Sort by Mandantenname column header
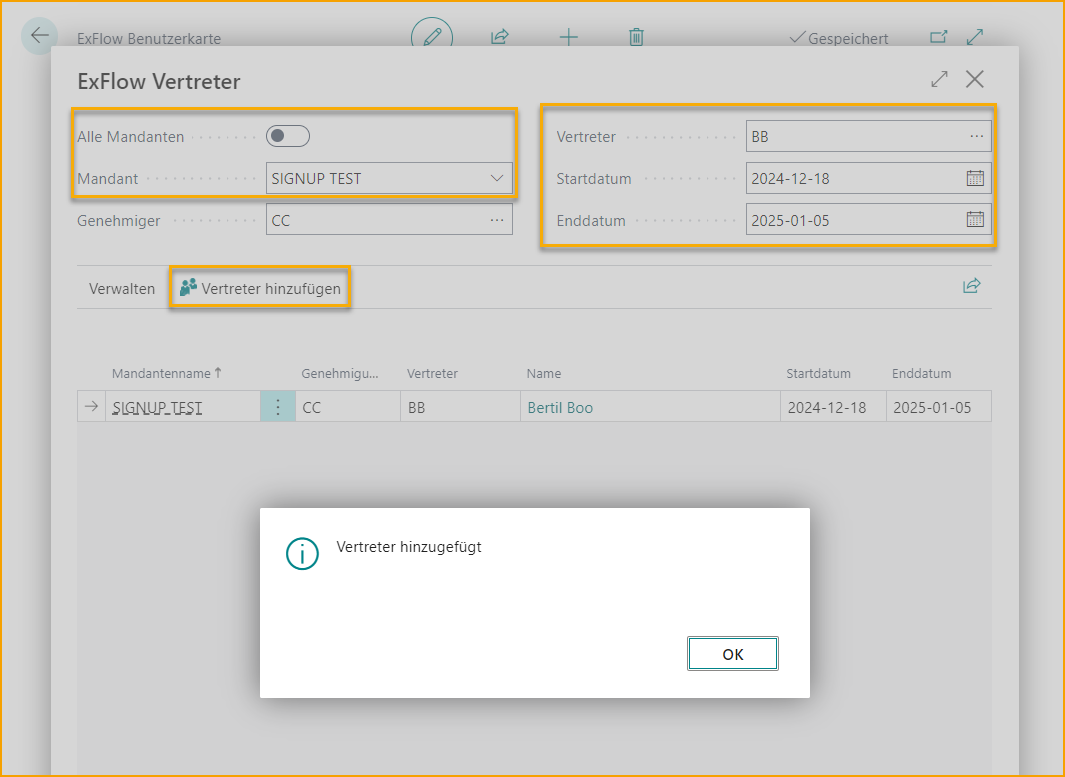The width and height of the screenshot is (1065, 777). [x=161, y=373]
